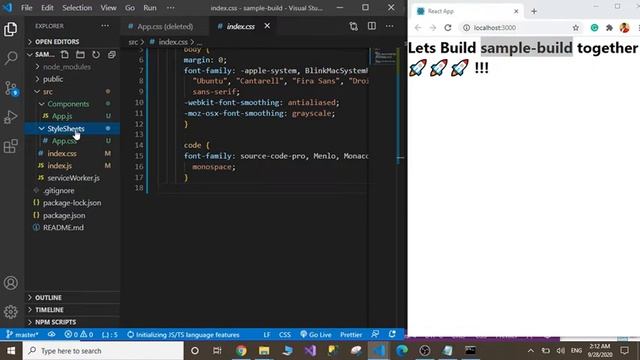Open the Go menu
640x360 pixels.
(130, 8)
